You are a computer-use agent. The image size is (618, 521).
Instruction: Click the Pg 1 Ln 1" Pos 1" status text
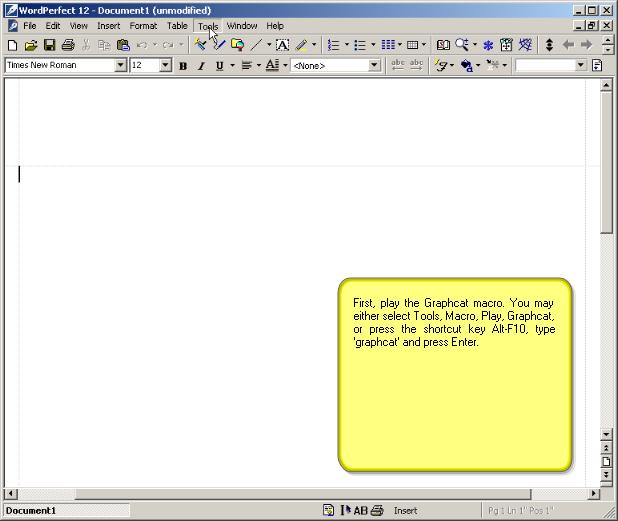coord(521,511)
